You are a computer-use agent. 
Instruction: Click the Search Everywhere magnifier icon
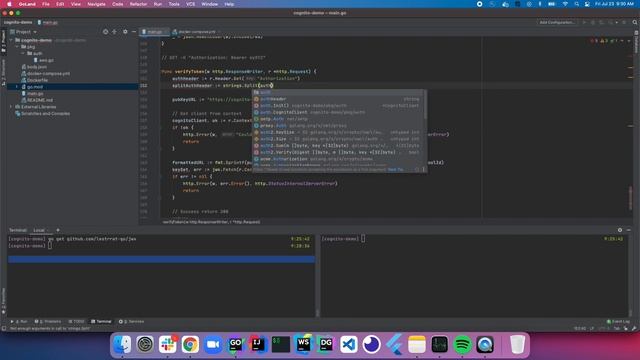[x=635, y=22]
